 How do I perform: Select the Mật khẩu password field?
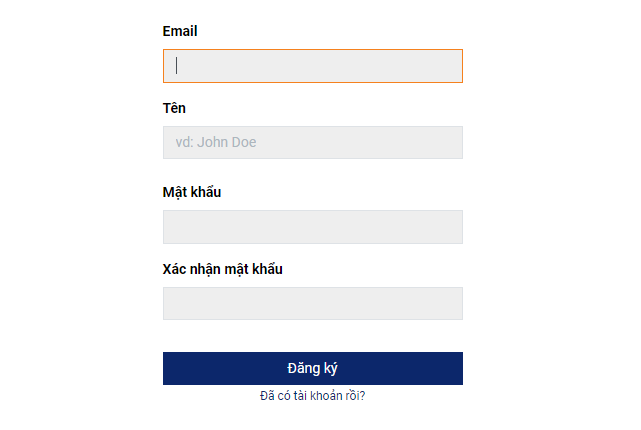click(x=312, y=227)
